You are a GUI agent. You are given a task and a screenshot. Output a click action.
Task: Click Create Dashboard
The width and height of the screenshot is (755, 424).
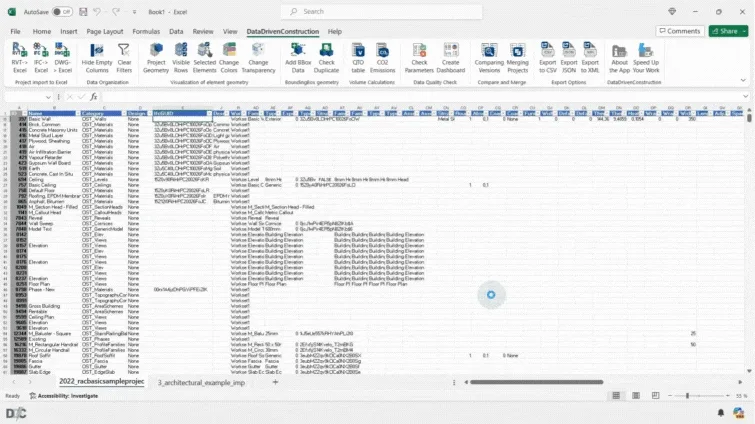tap(451, 58)
